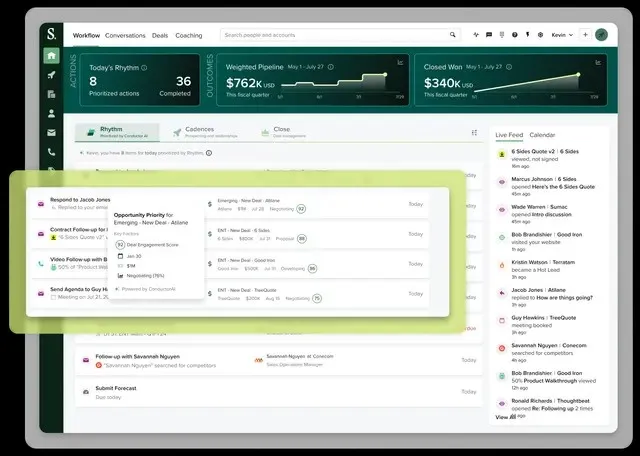Open the Conversations tab
This screenshot has width=640, height=456.
tap(125, 36)
